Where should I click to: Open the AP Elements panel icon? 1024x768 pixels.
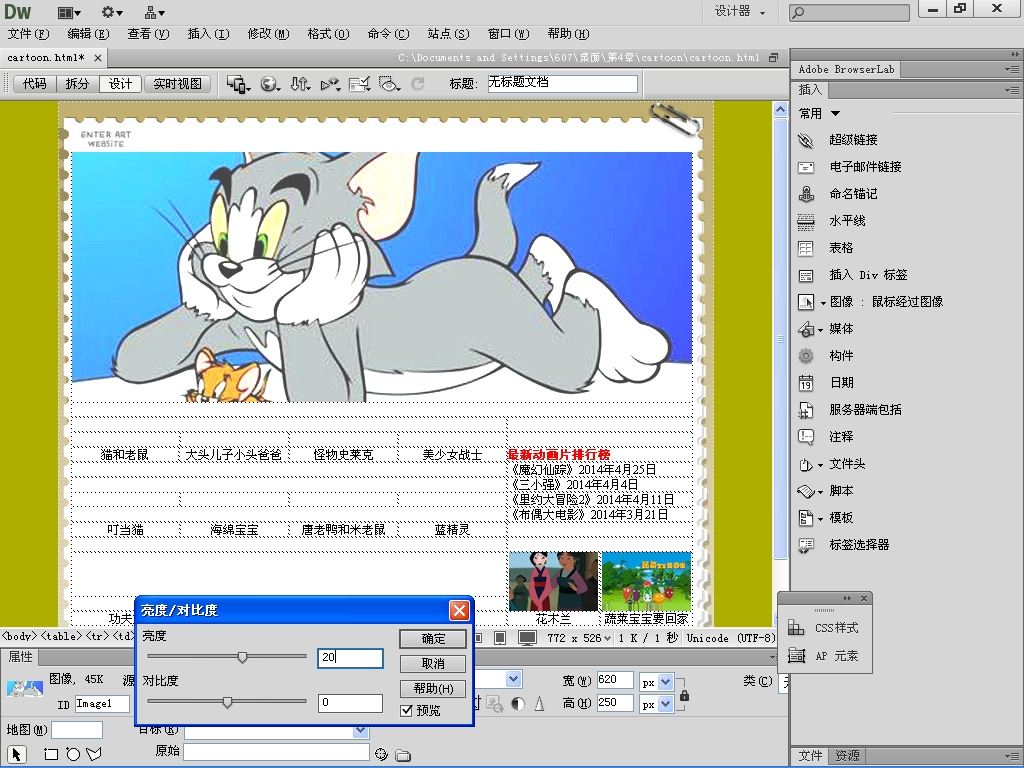pos(796,656)
